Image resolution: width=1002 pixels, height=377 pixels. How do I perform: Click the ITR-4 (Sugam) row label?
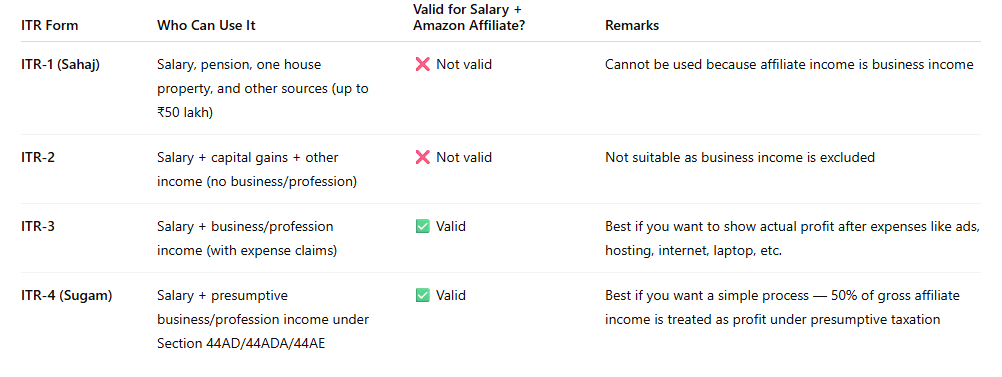coord(66,295)
